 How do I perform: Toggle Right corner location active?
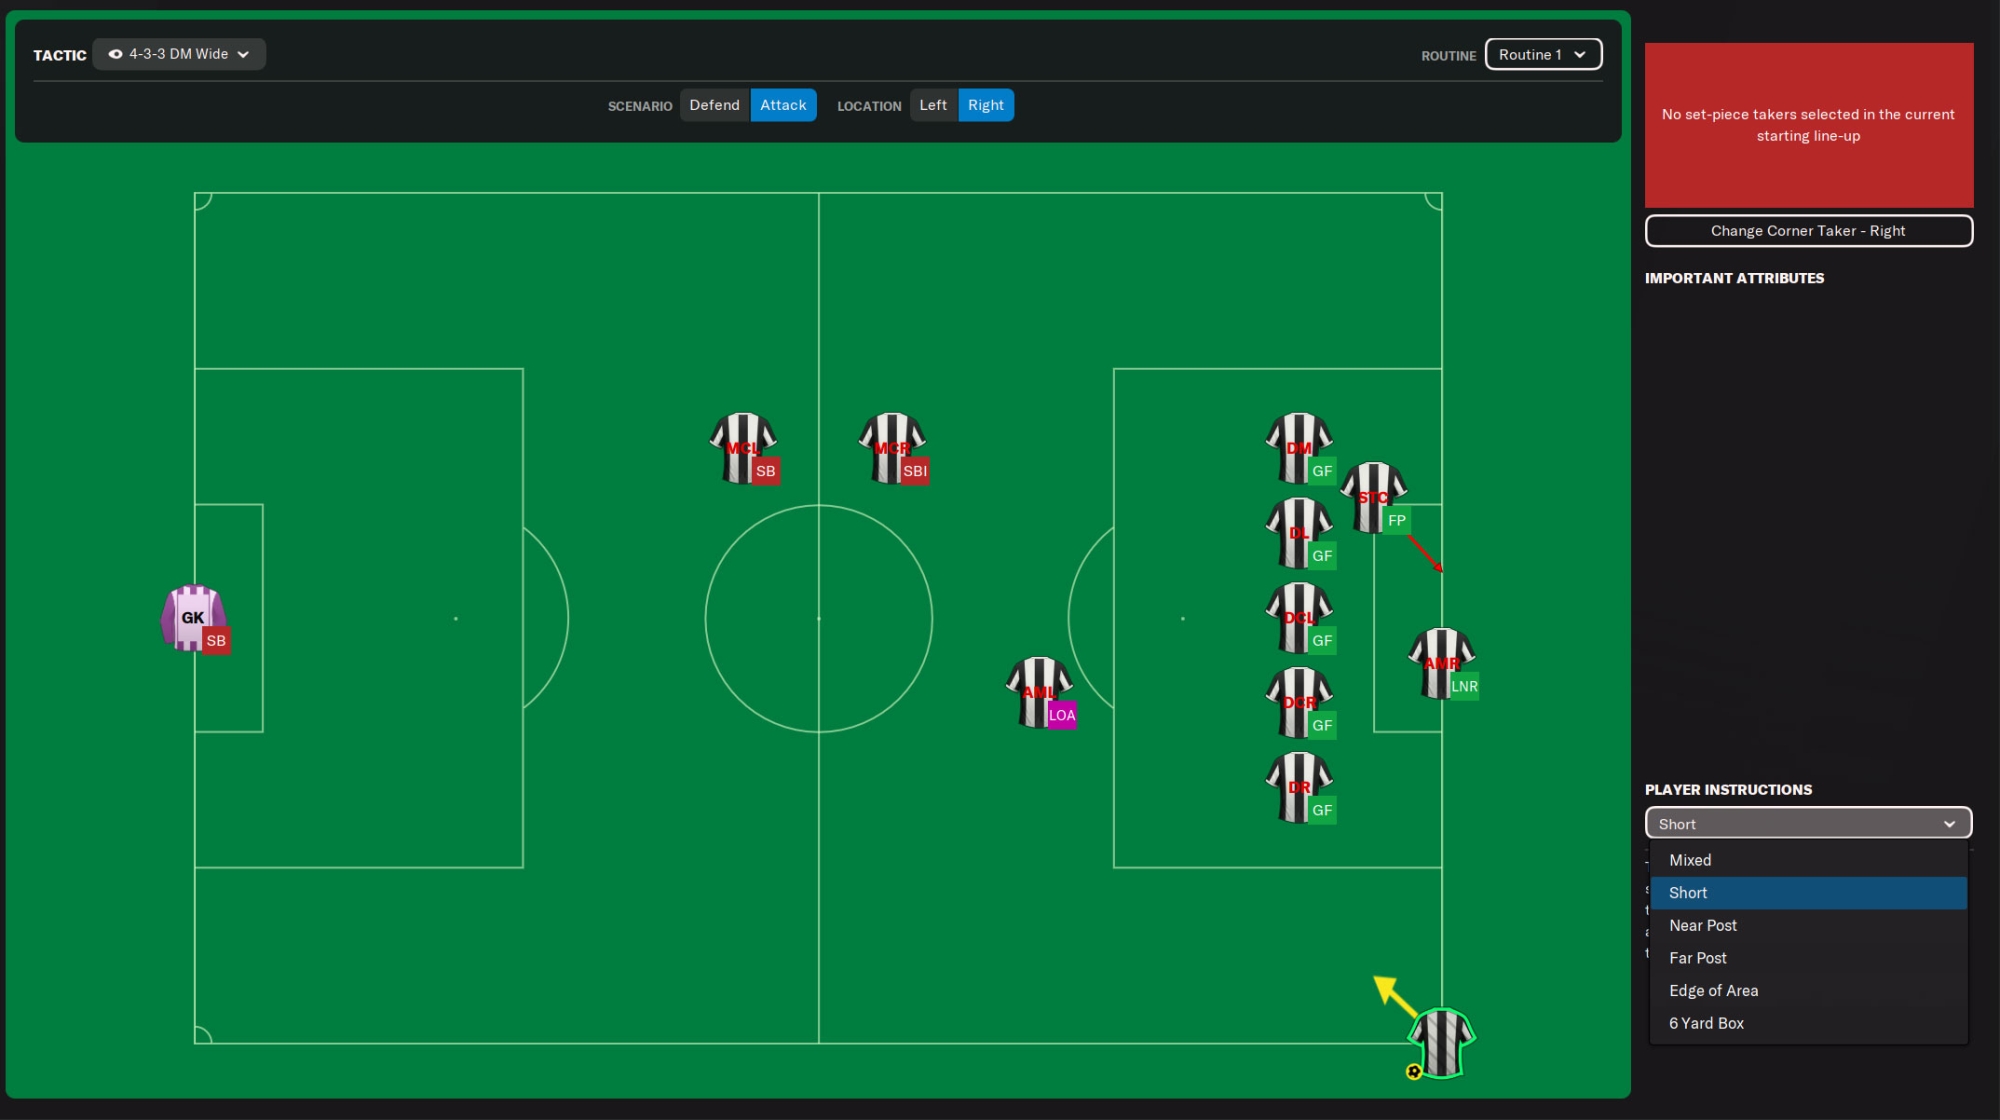point(985,104)
